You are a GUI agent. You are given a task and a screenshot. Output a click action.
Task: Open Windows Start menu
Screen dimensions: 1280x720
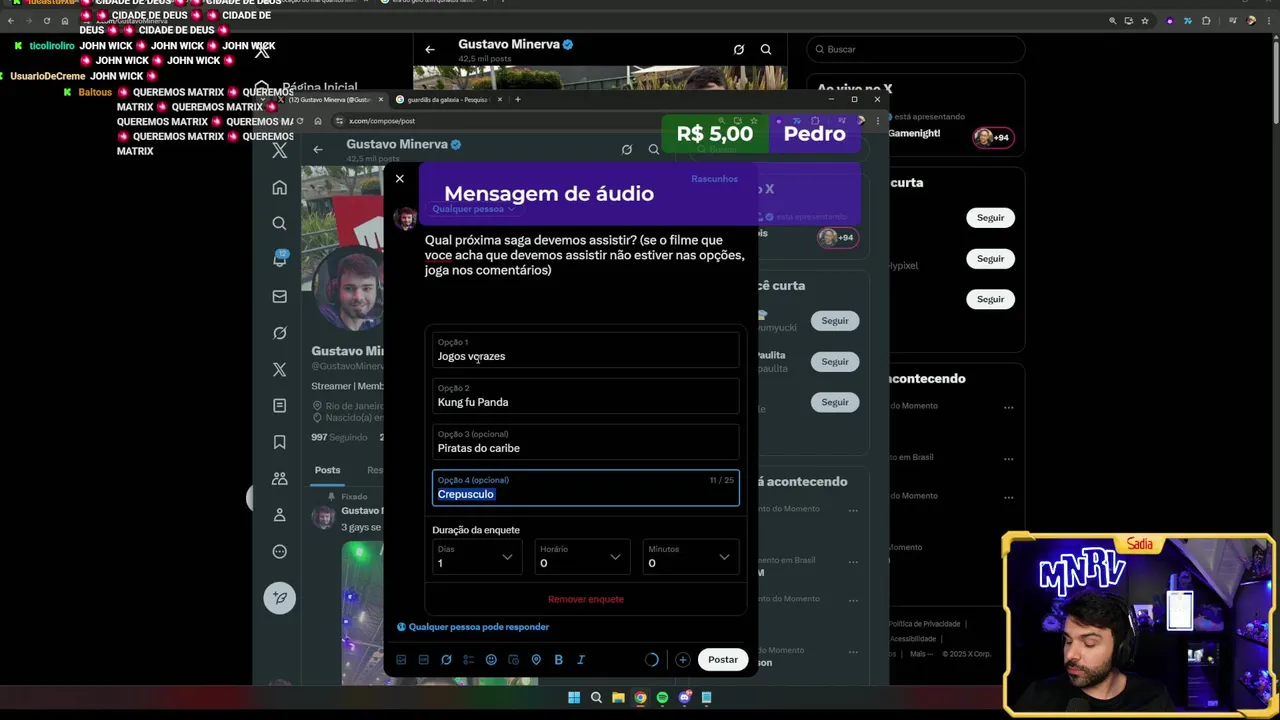tap(574, 698)
